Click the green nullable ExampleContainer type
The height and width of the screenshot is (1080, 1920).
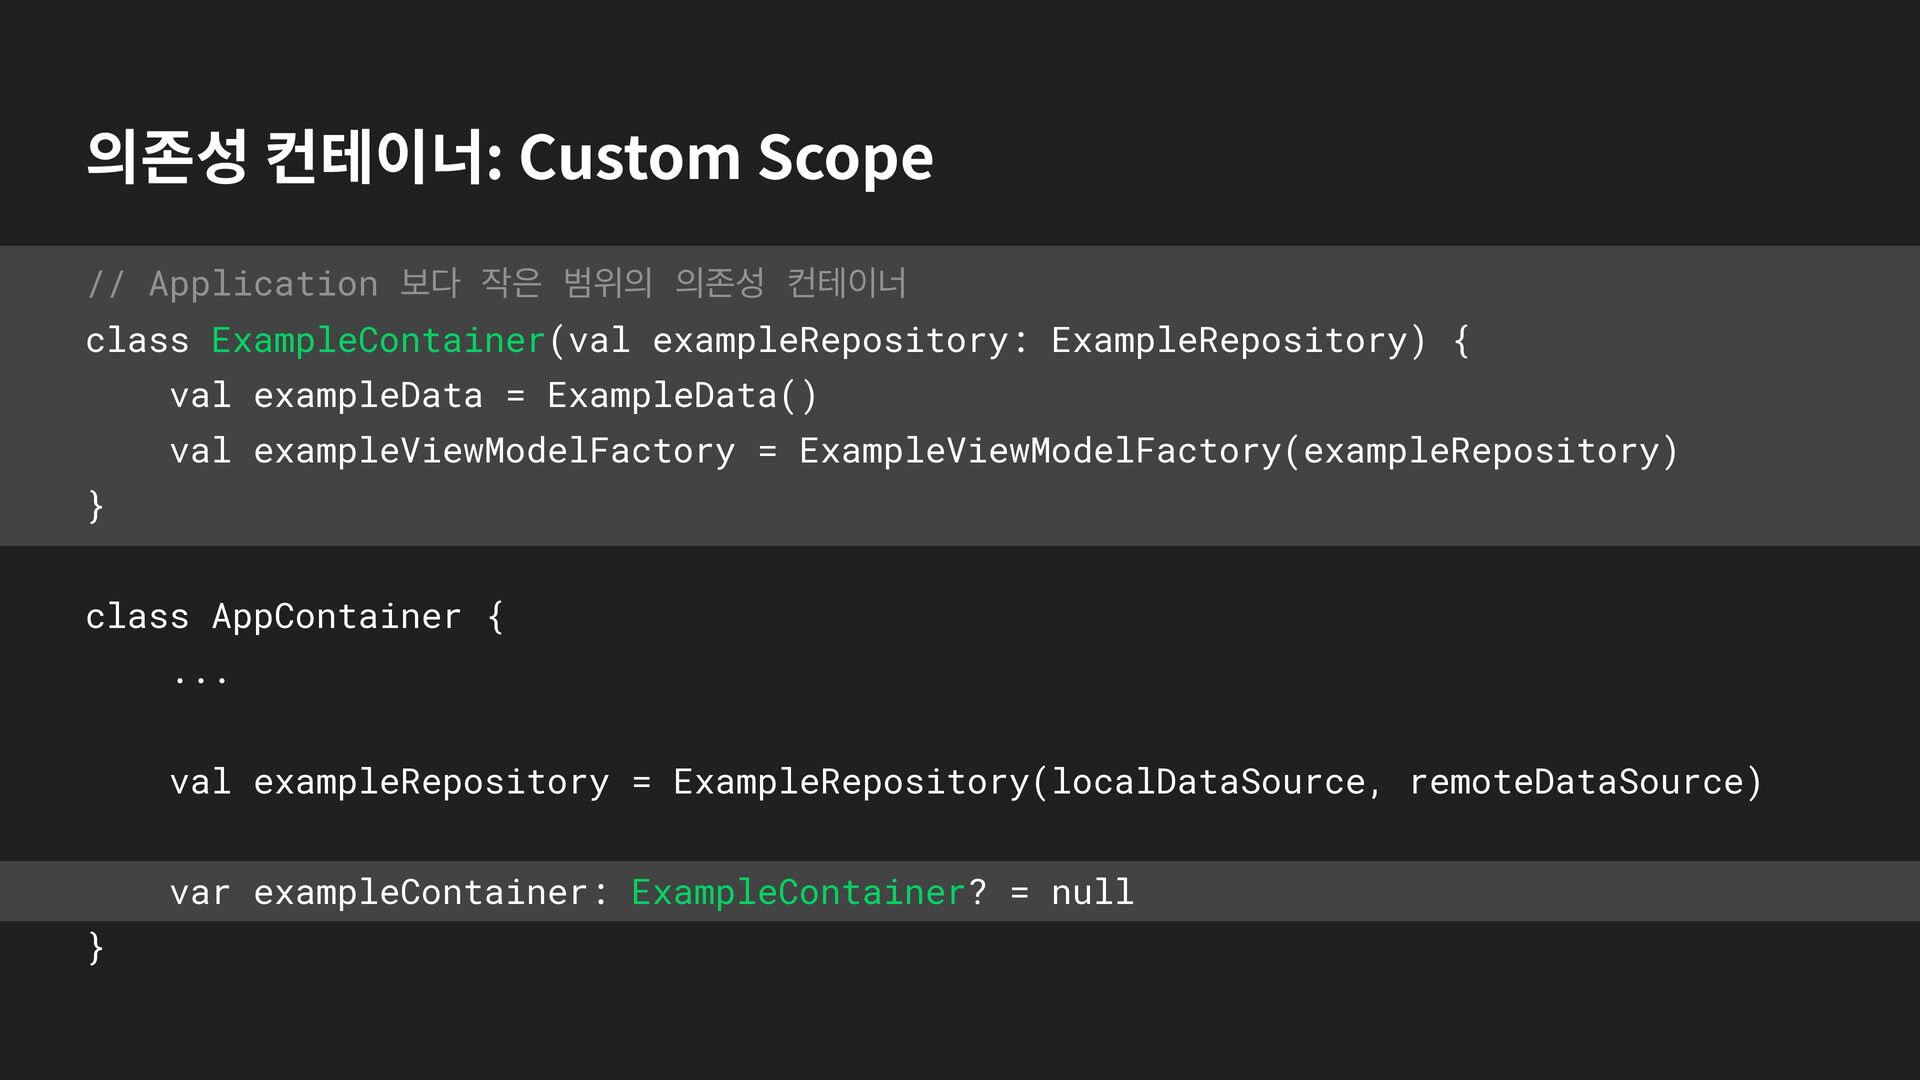[798, 892]
